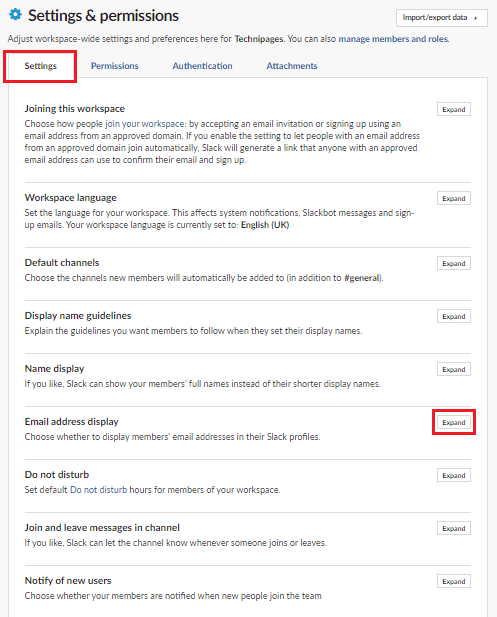Click the Email address display heading

click(72, 422)
